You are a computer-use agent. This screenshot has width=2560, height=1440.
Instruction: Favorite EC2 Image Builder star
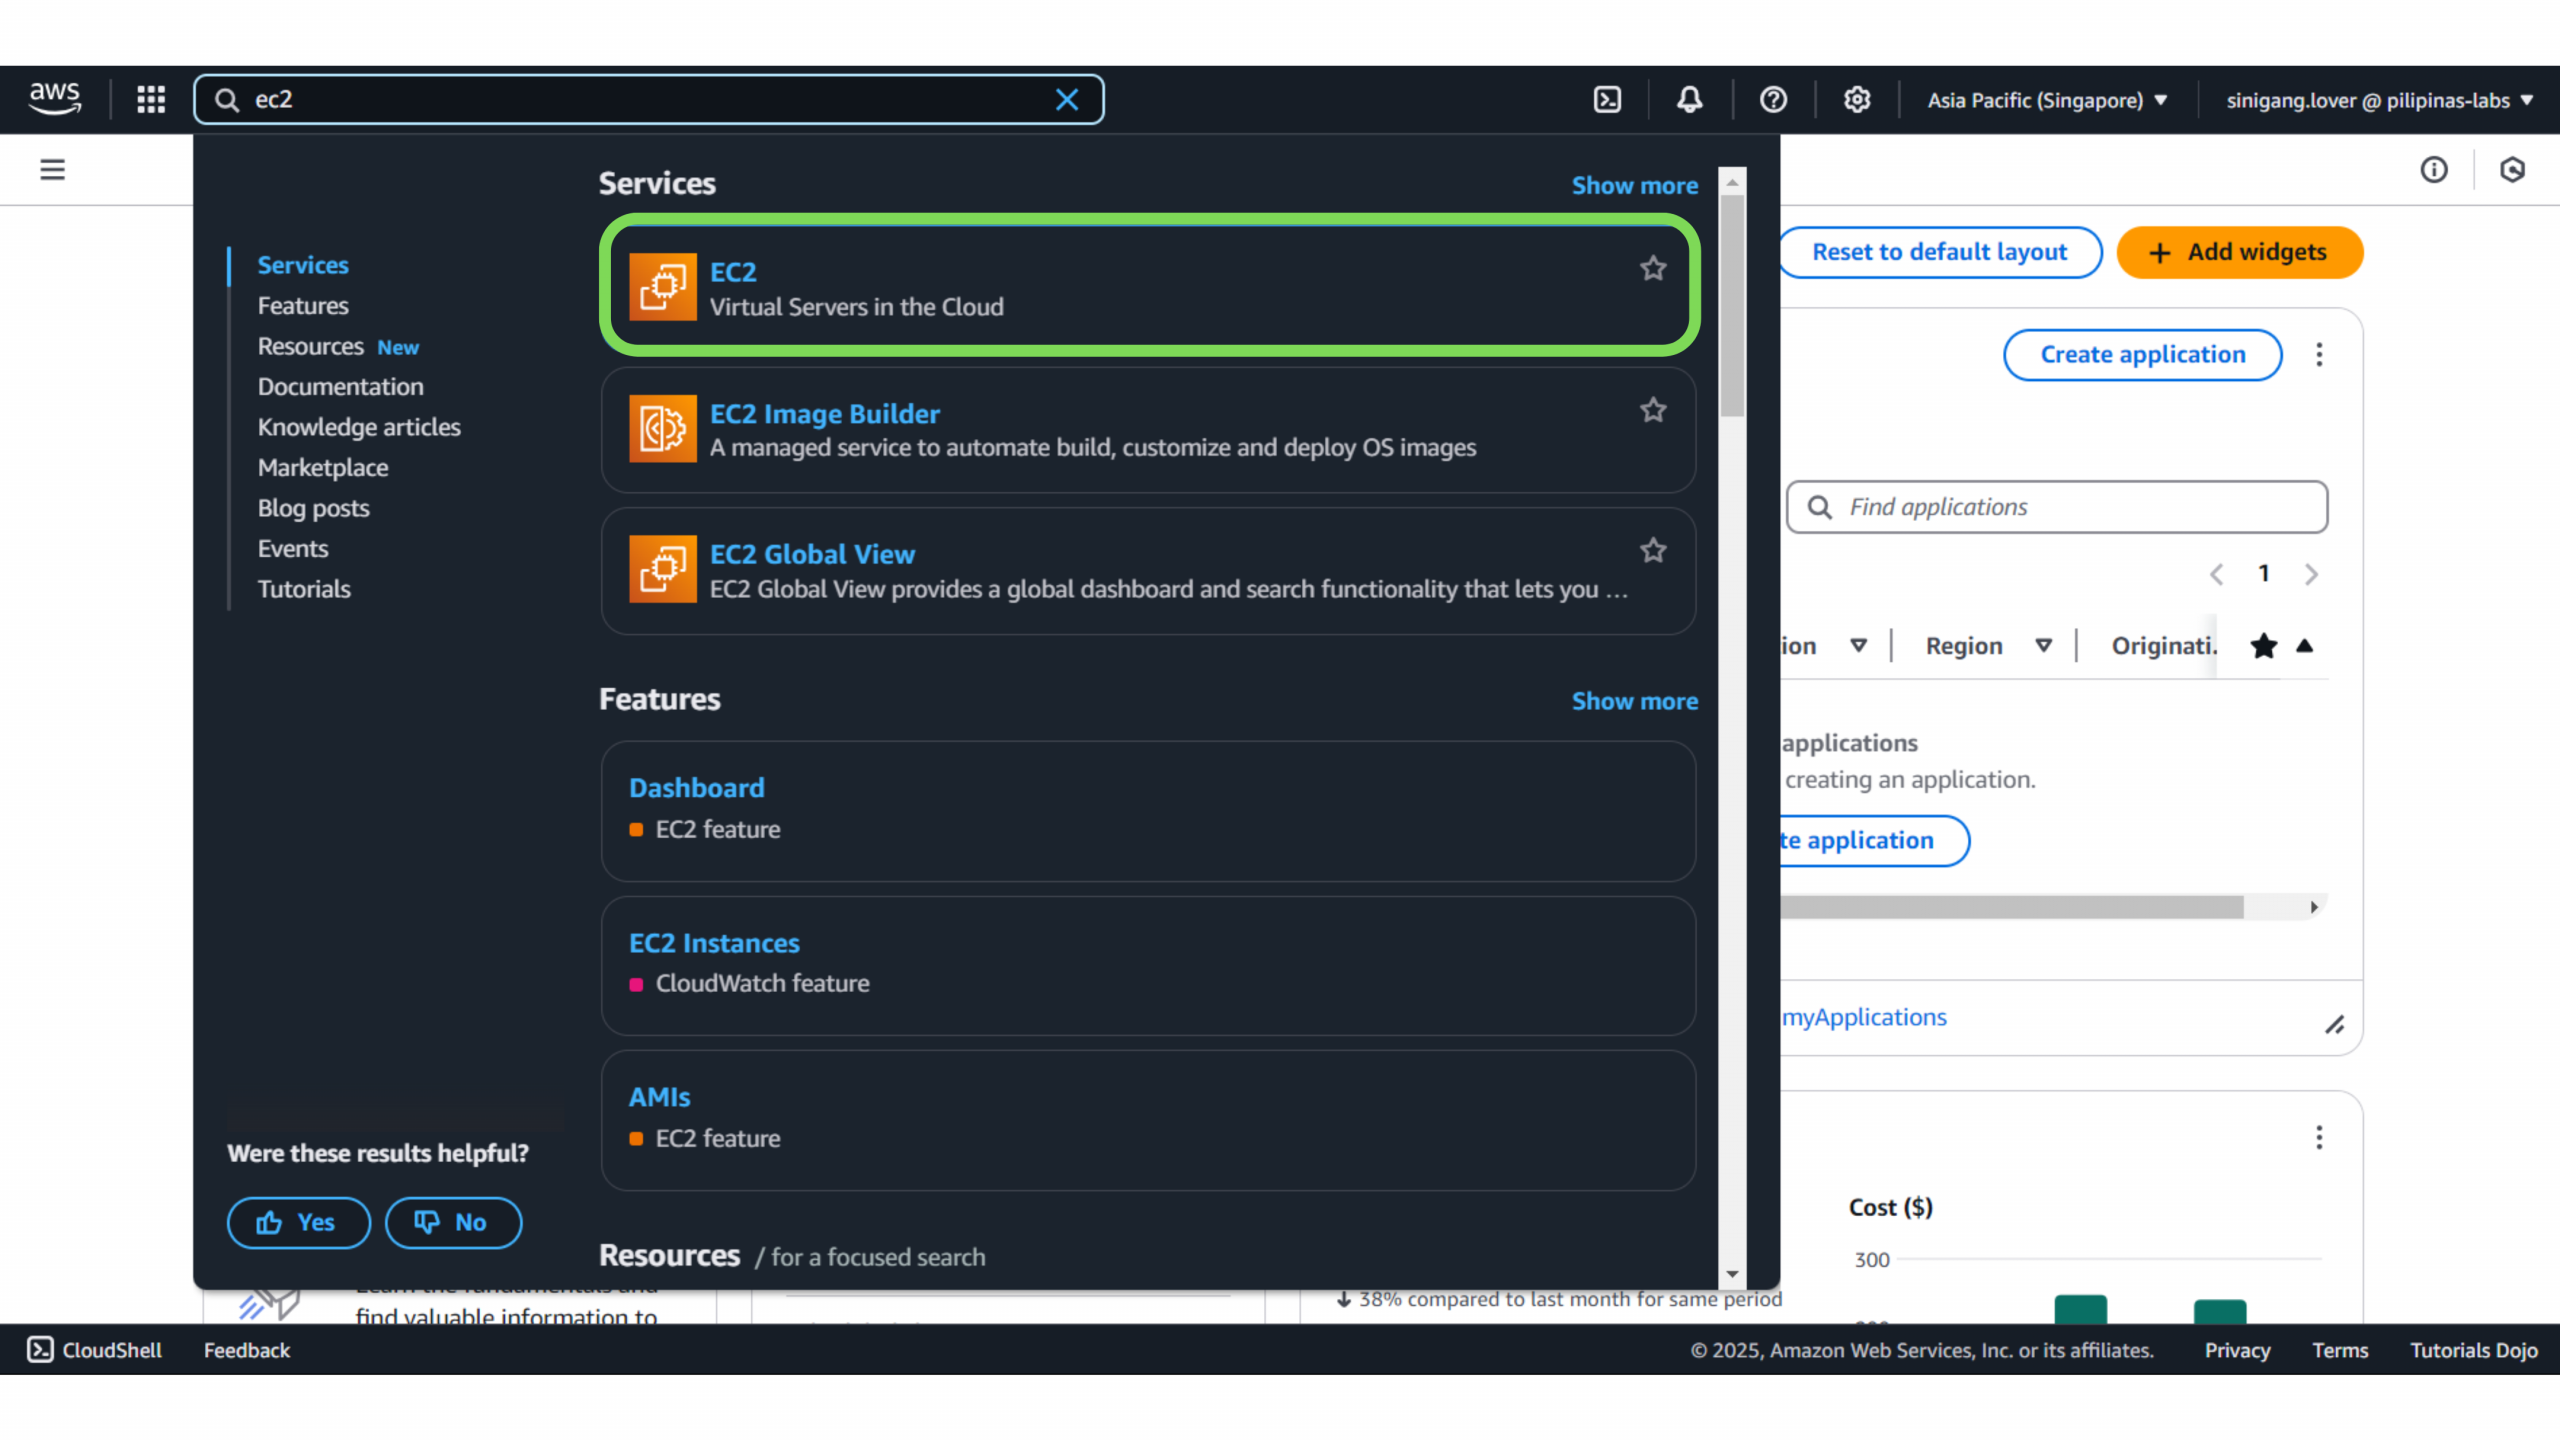pyautogui.click(x=1653, y=410)
